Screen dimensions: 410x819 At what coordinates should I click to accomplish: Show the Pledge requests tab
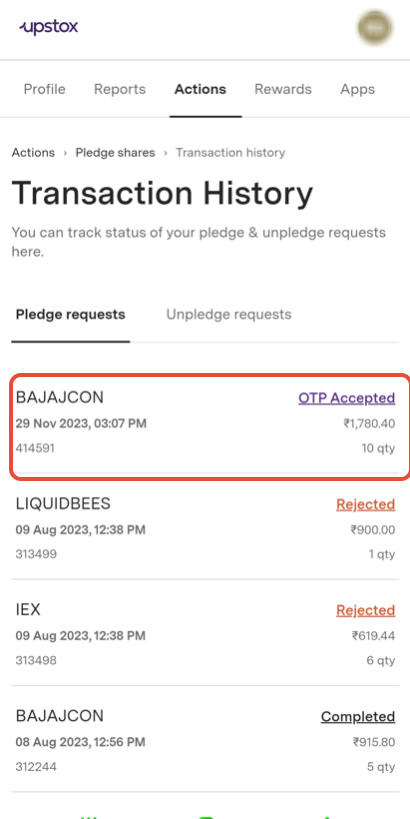(71, 315)
